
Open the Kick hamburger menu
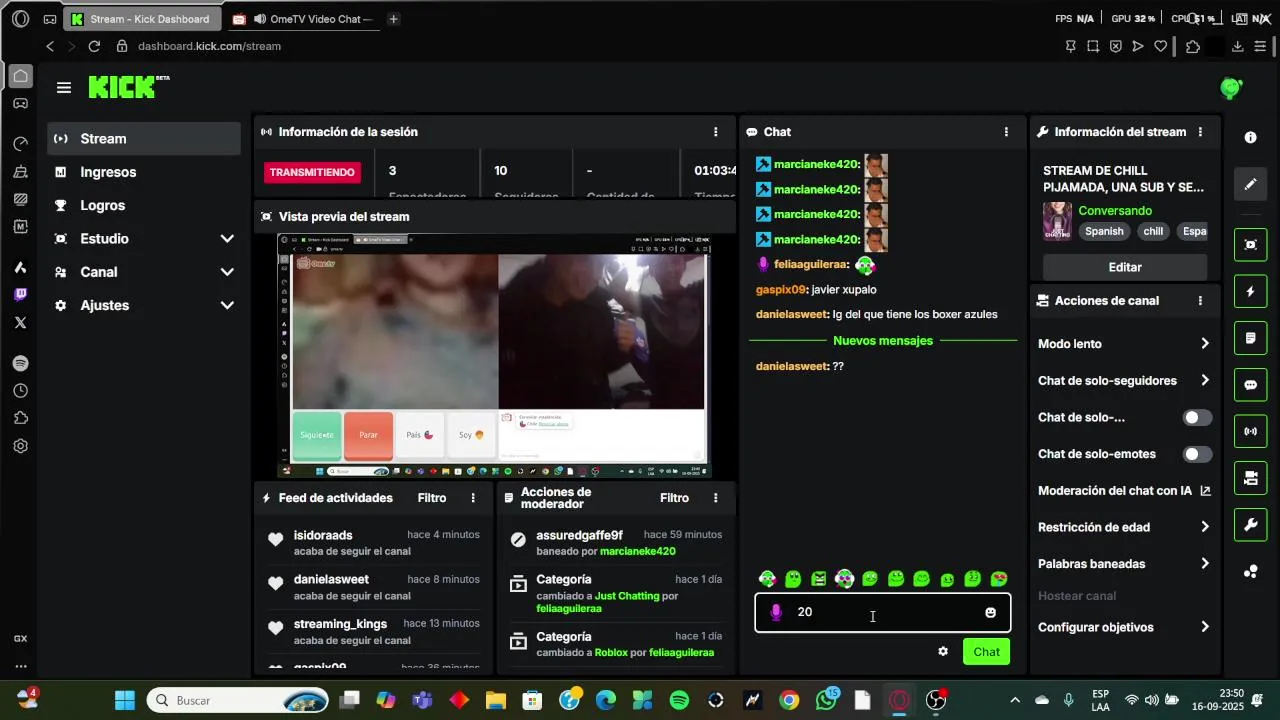pyautogui.click(x=64, y=88)
